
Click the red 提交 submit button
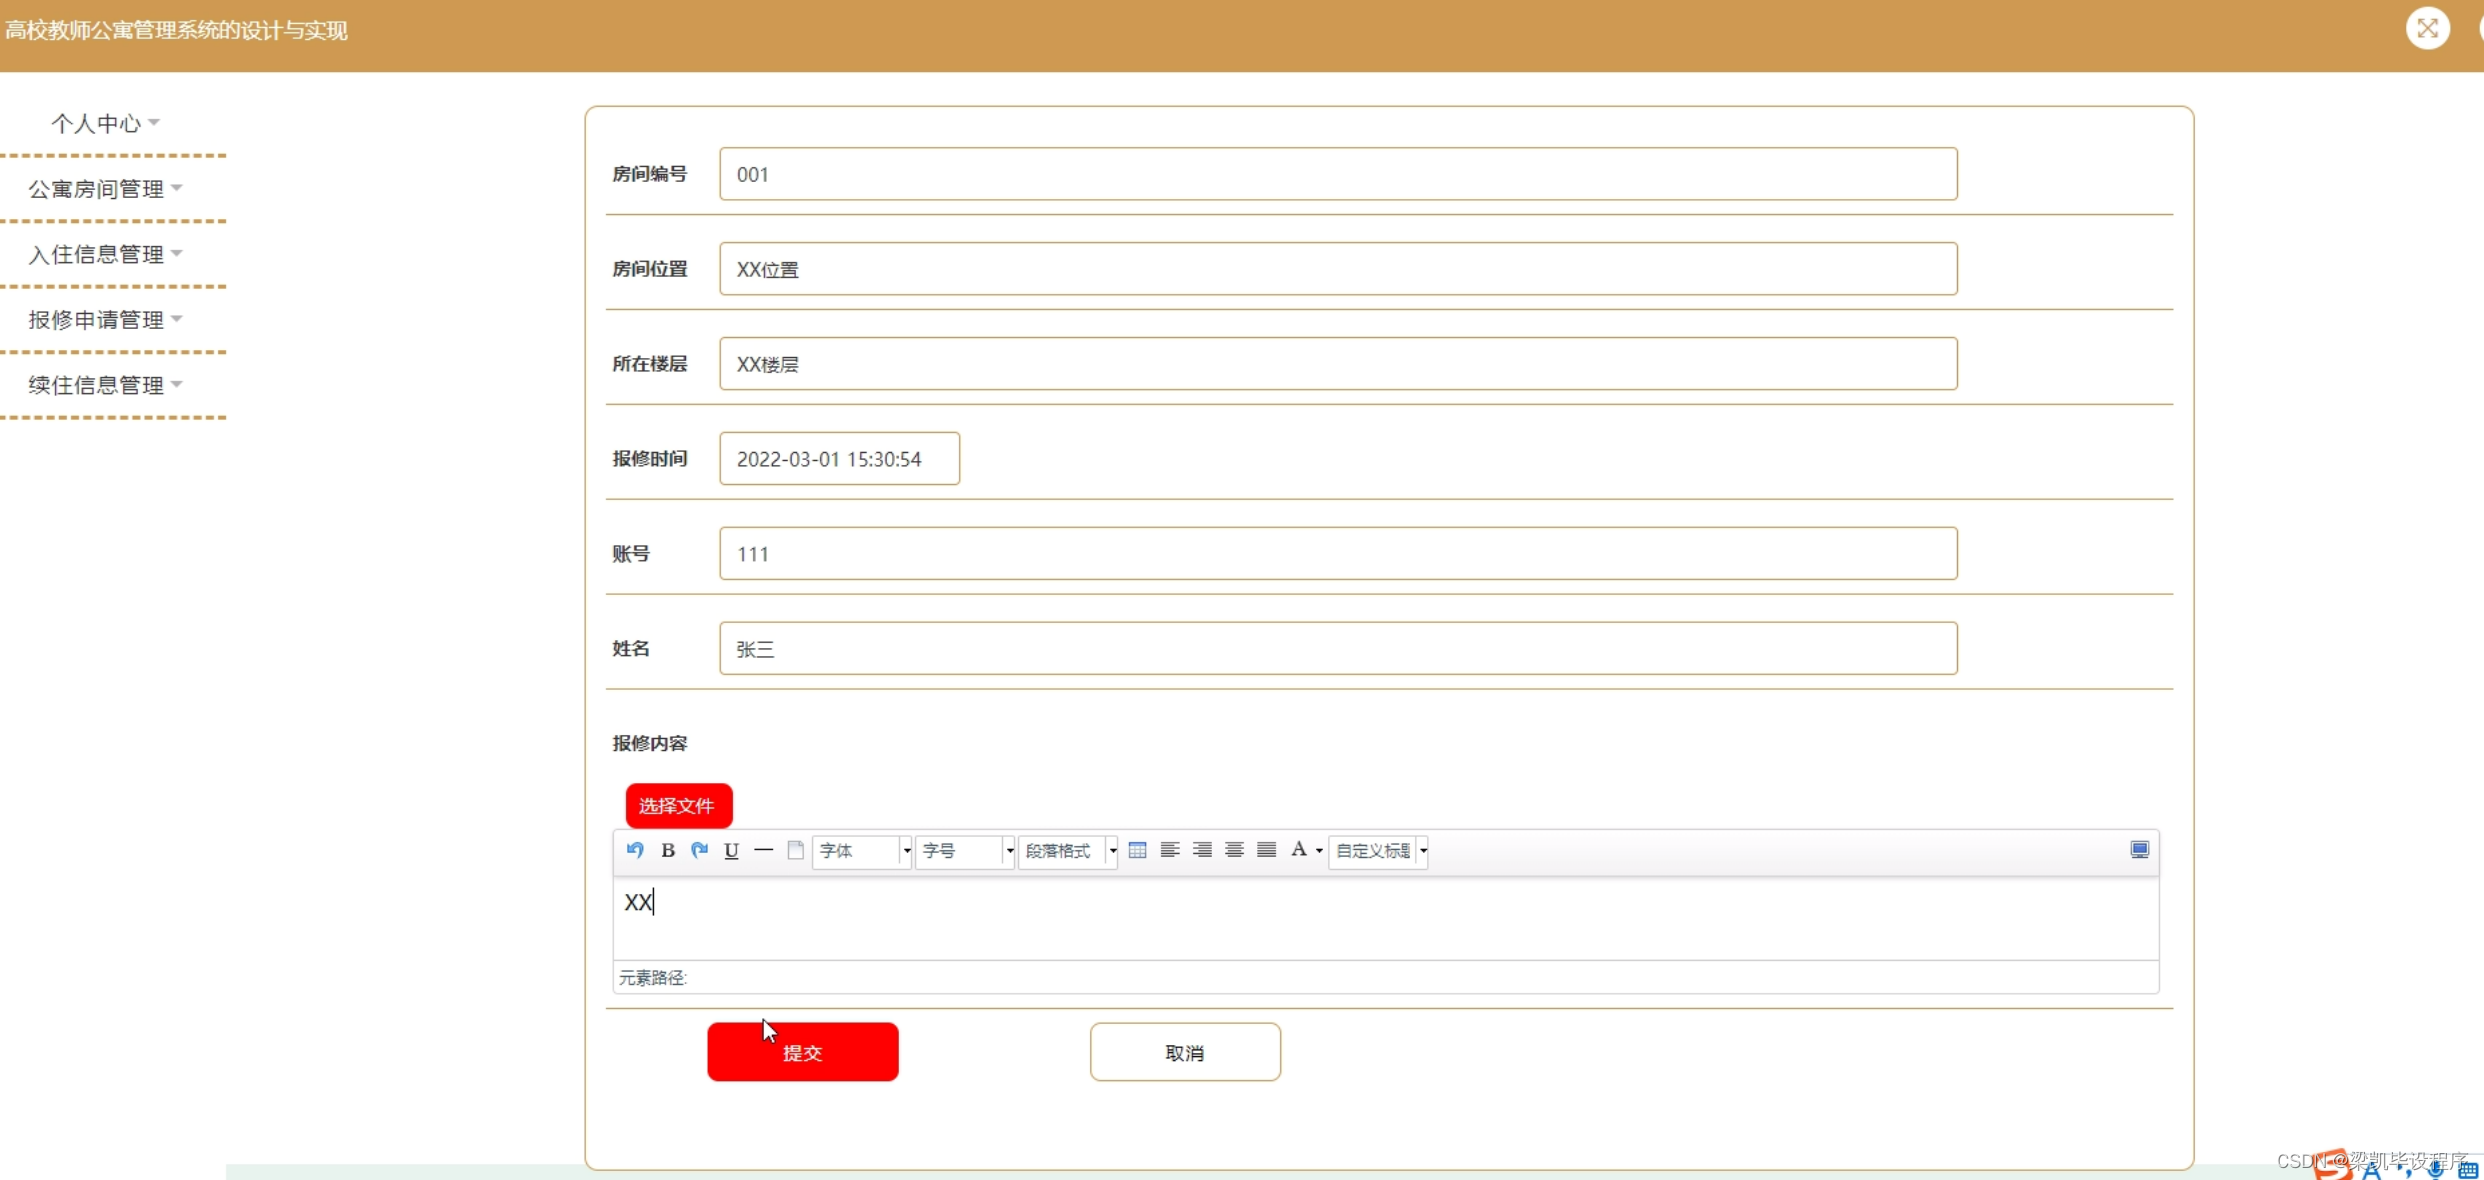803,1052
